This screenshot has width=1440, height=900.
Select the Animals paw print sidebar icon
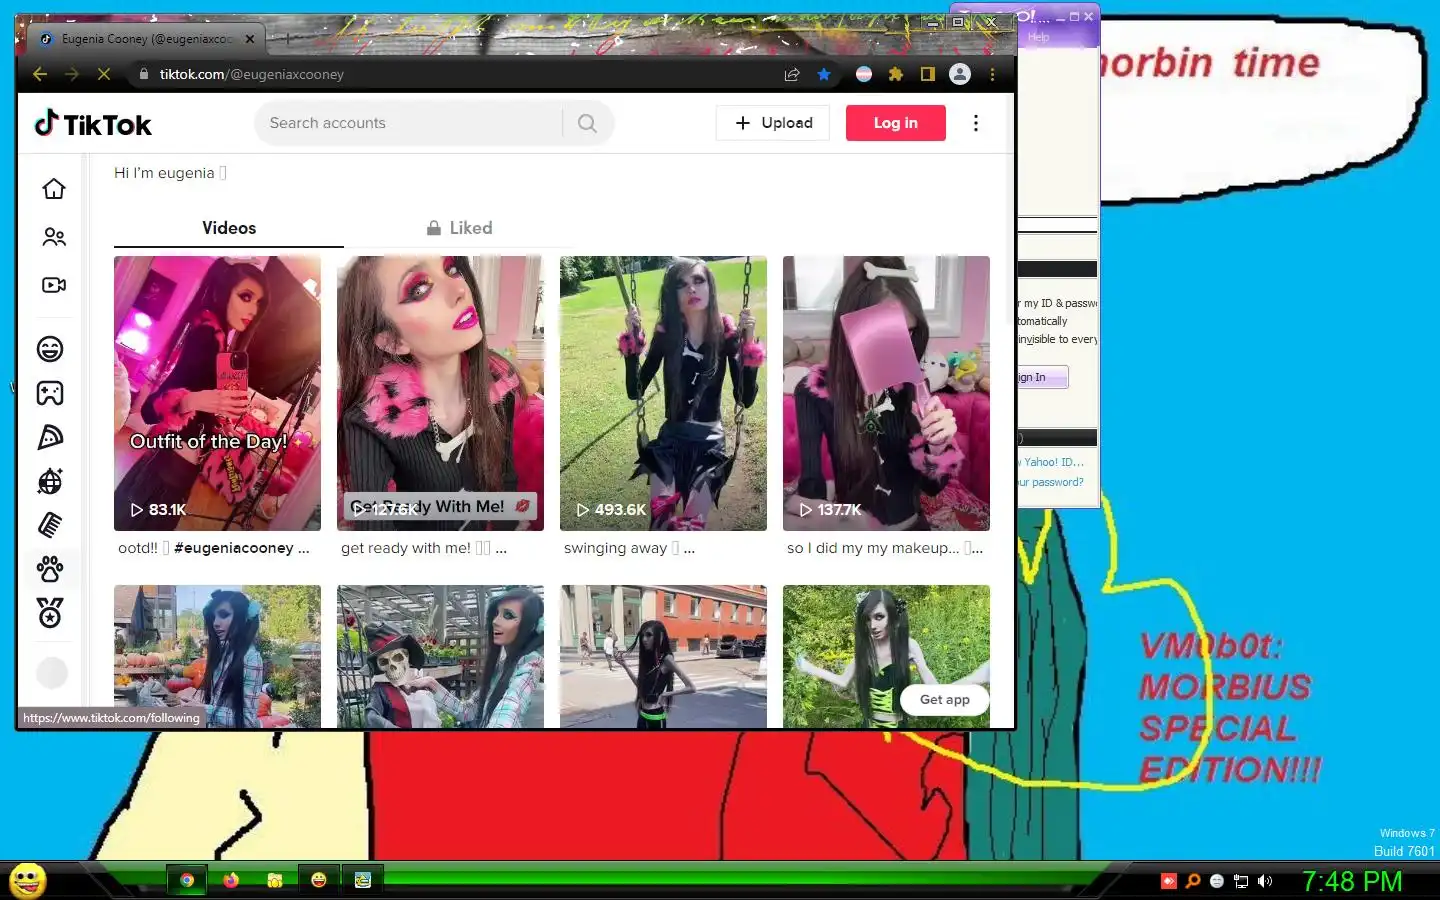click(x=50, y=569)
